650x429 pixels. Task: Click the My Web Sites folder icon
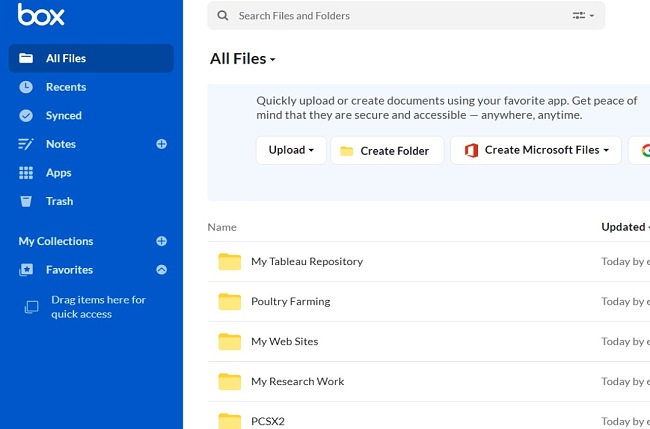click(230, 342)
